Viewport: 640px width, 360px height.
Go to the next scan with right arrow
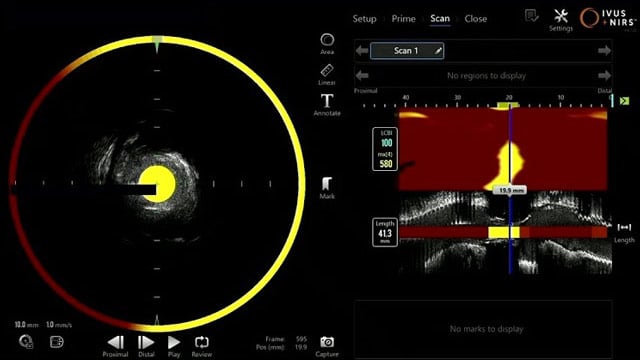604,51
